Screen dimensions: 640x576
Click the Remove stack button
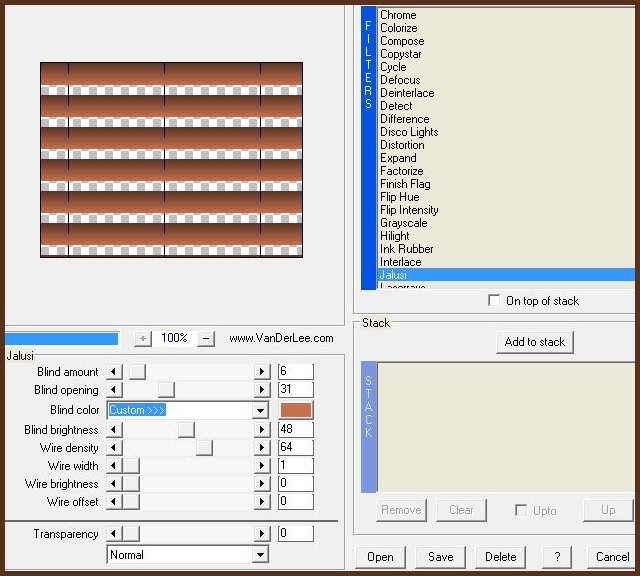tap(401, 510)
